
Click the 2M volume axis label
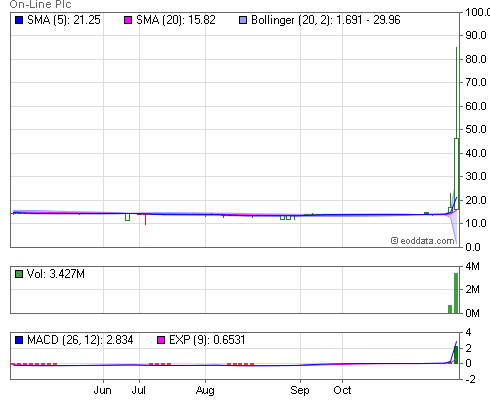click(x=472, y=289)
